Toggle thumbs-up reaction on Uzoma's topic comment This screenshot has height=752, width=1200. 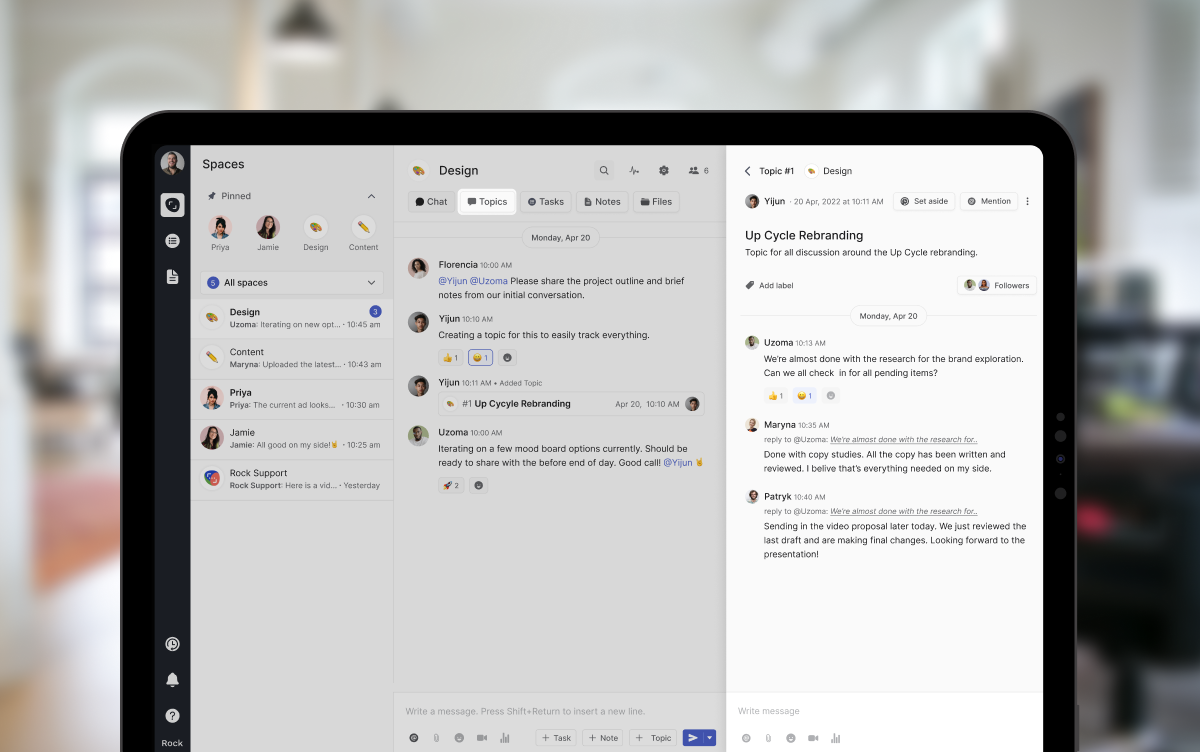coord(775,395)
